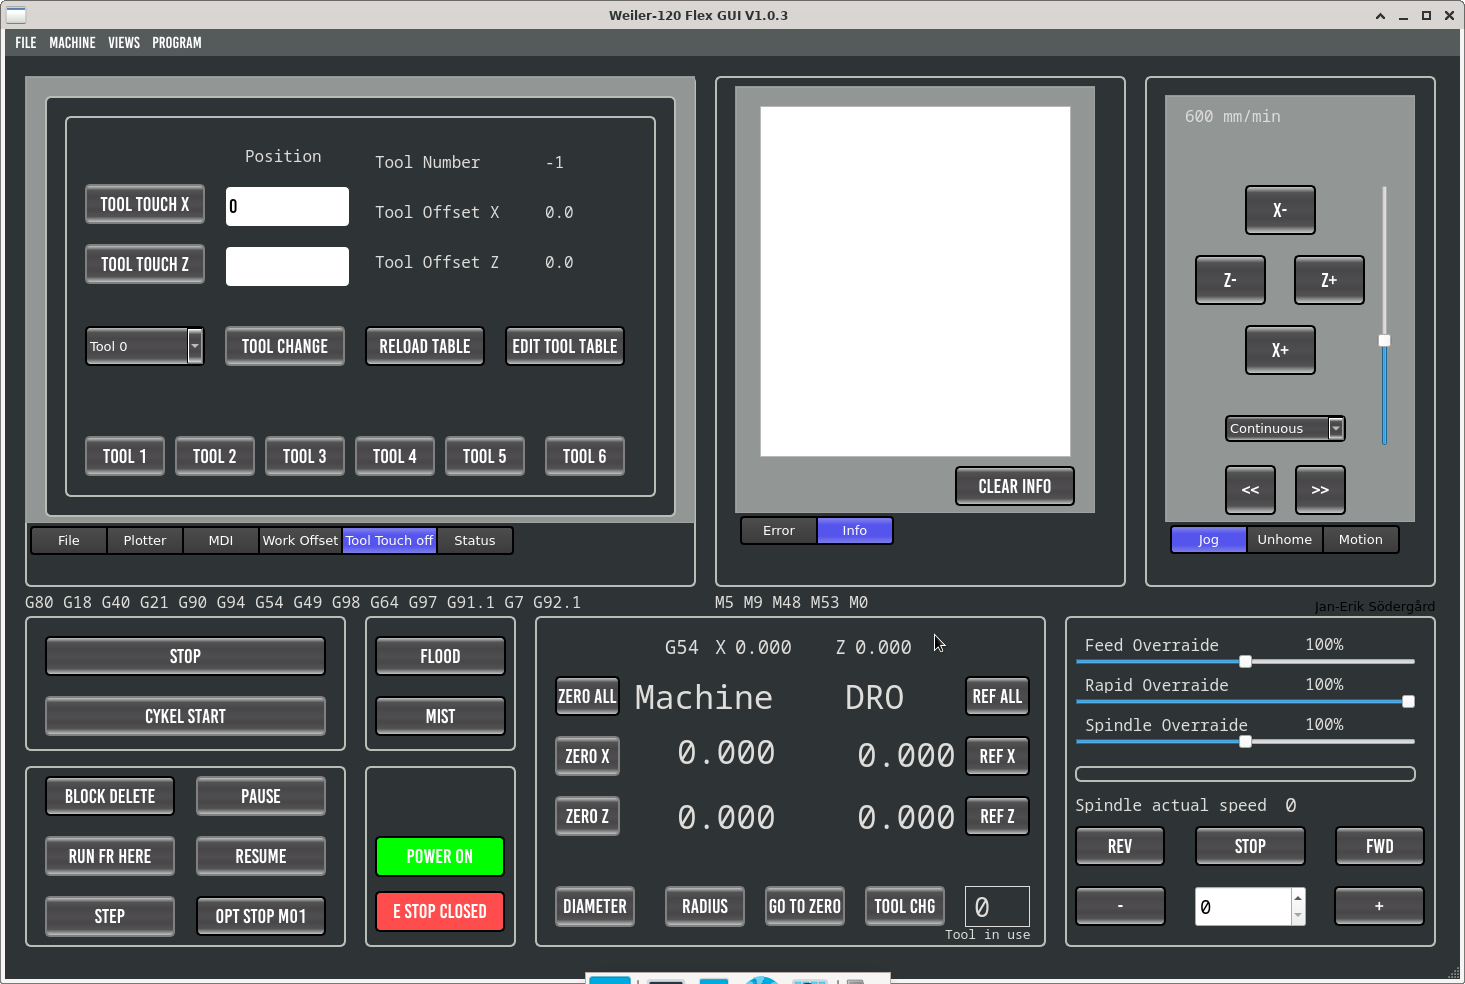Toggle OPT STOP M01
Screen dimensions: 1465x984
[261, 916]
